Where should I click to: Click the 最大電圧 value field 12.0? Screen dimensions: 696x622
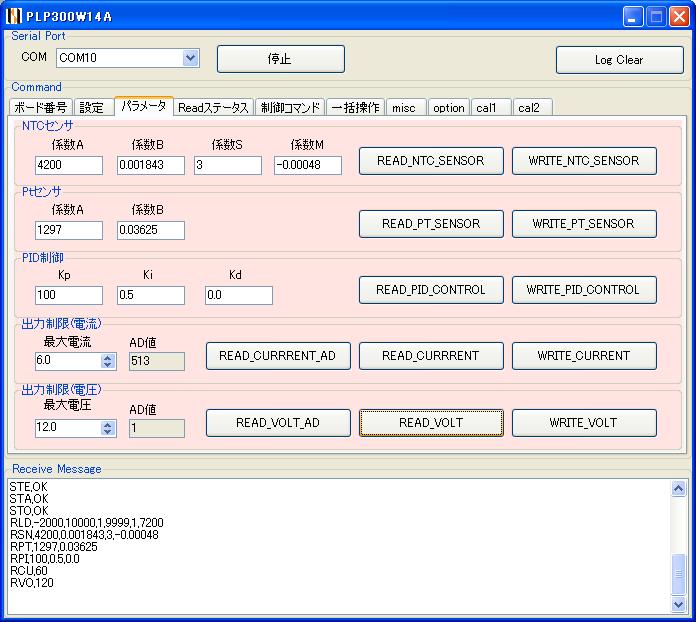68,428
